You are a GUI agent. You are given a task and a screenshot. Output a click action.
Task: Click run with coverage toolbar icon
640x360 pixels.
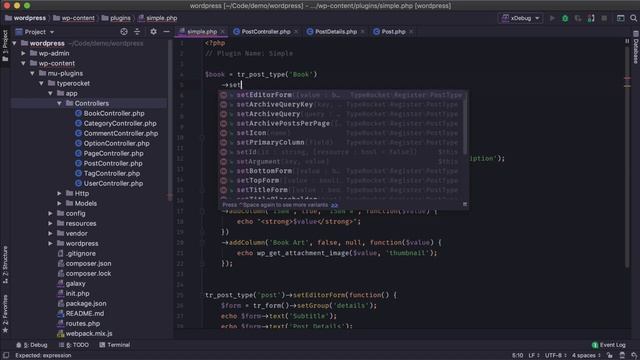tap(578, 18)
